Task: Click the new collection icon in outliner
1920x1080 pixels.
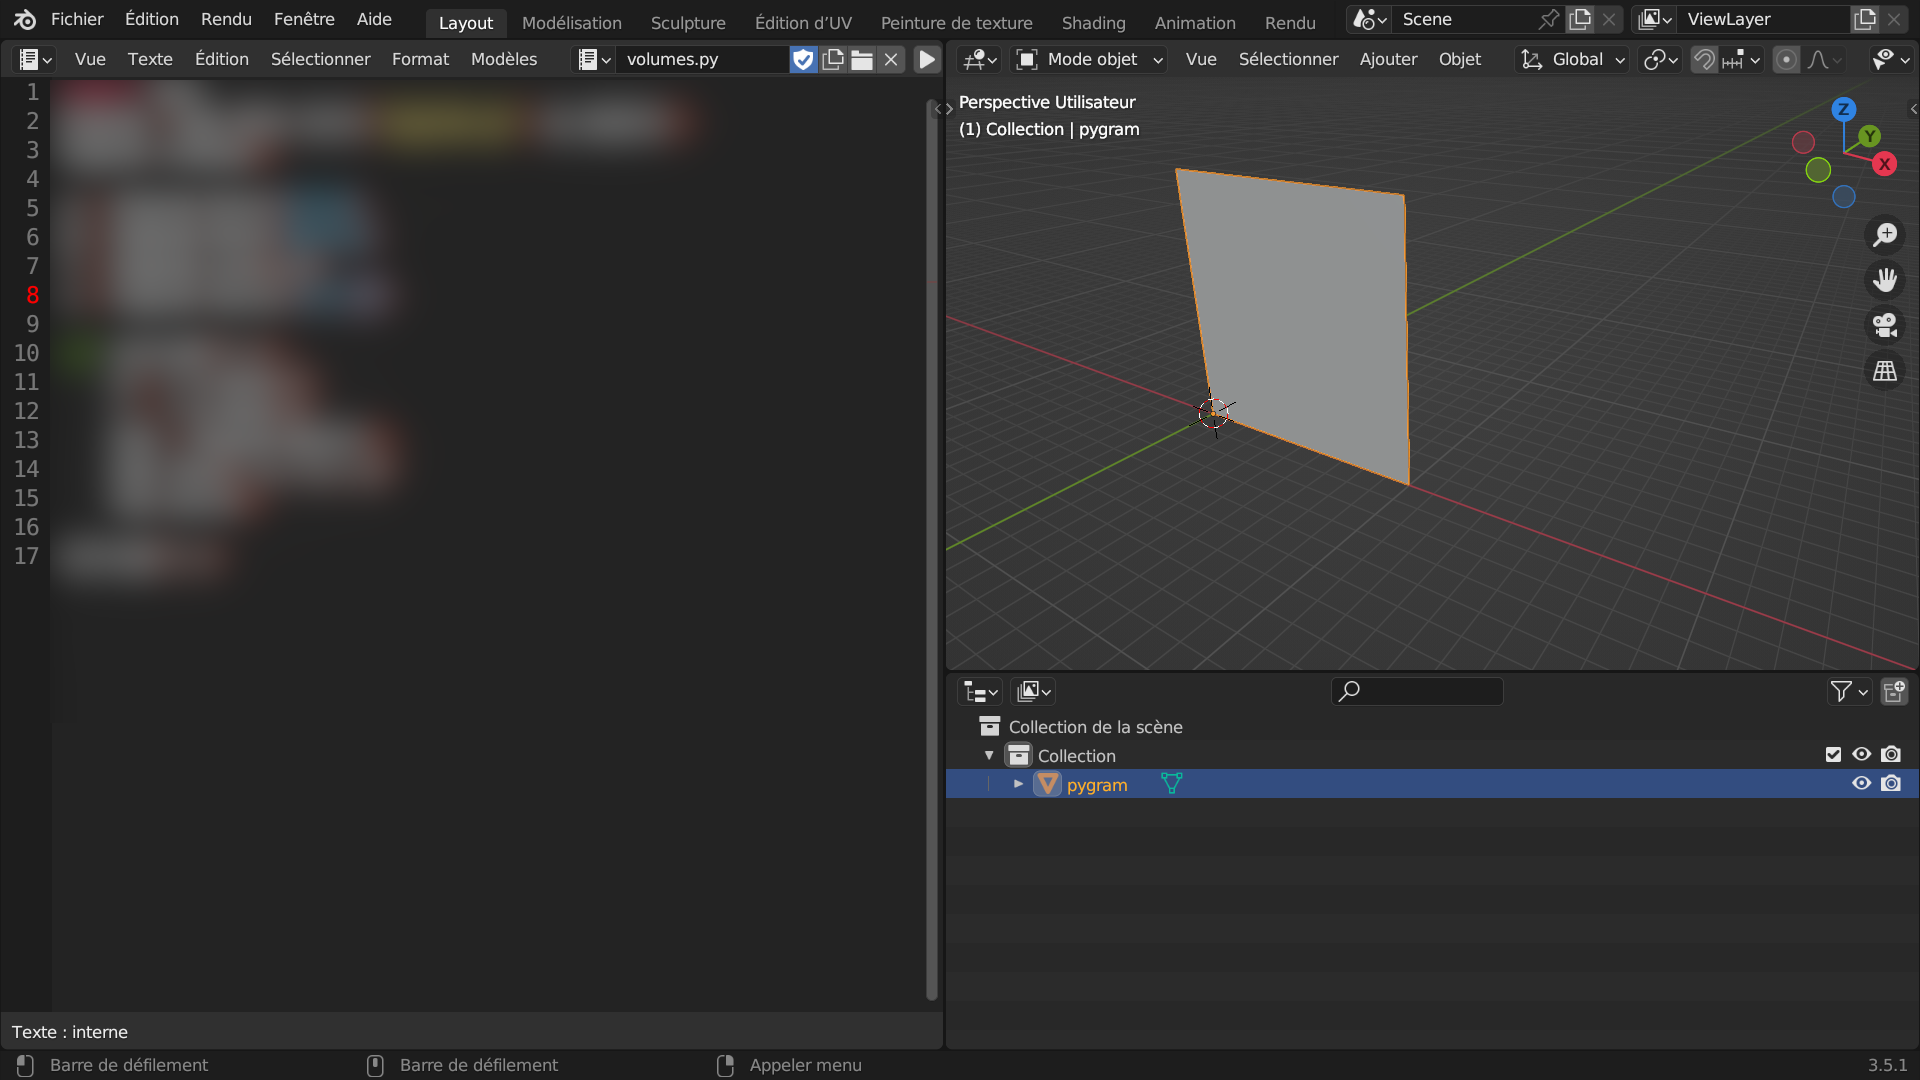Action: click(x=1894, y=691)
